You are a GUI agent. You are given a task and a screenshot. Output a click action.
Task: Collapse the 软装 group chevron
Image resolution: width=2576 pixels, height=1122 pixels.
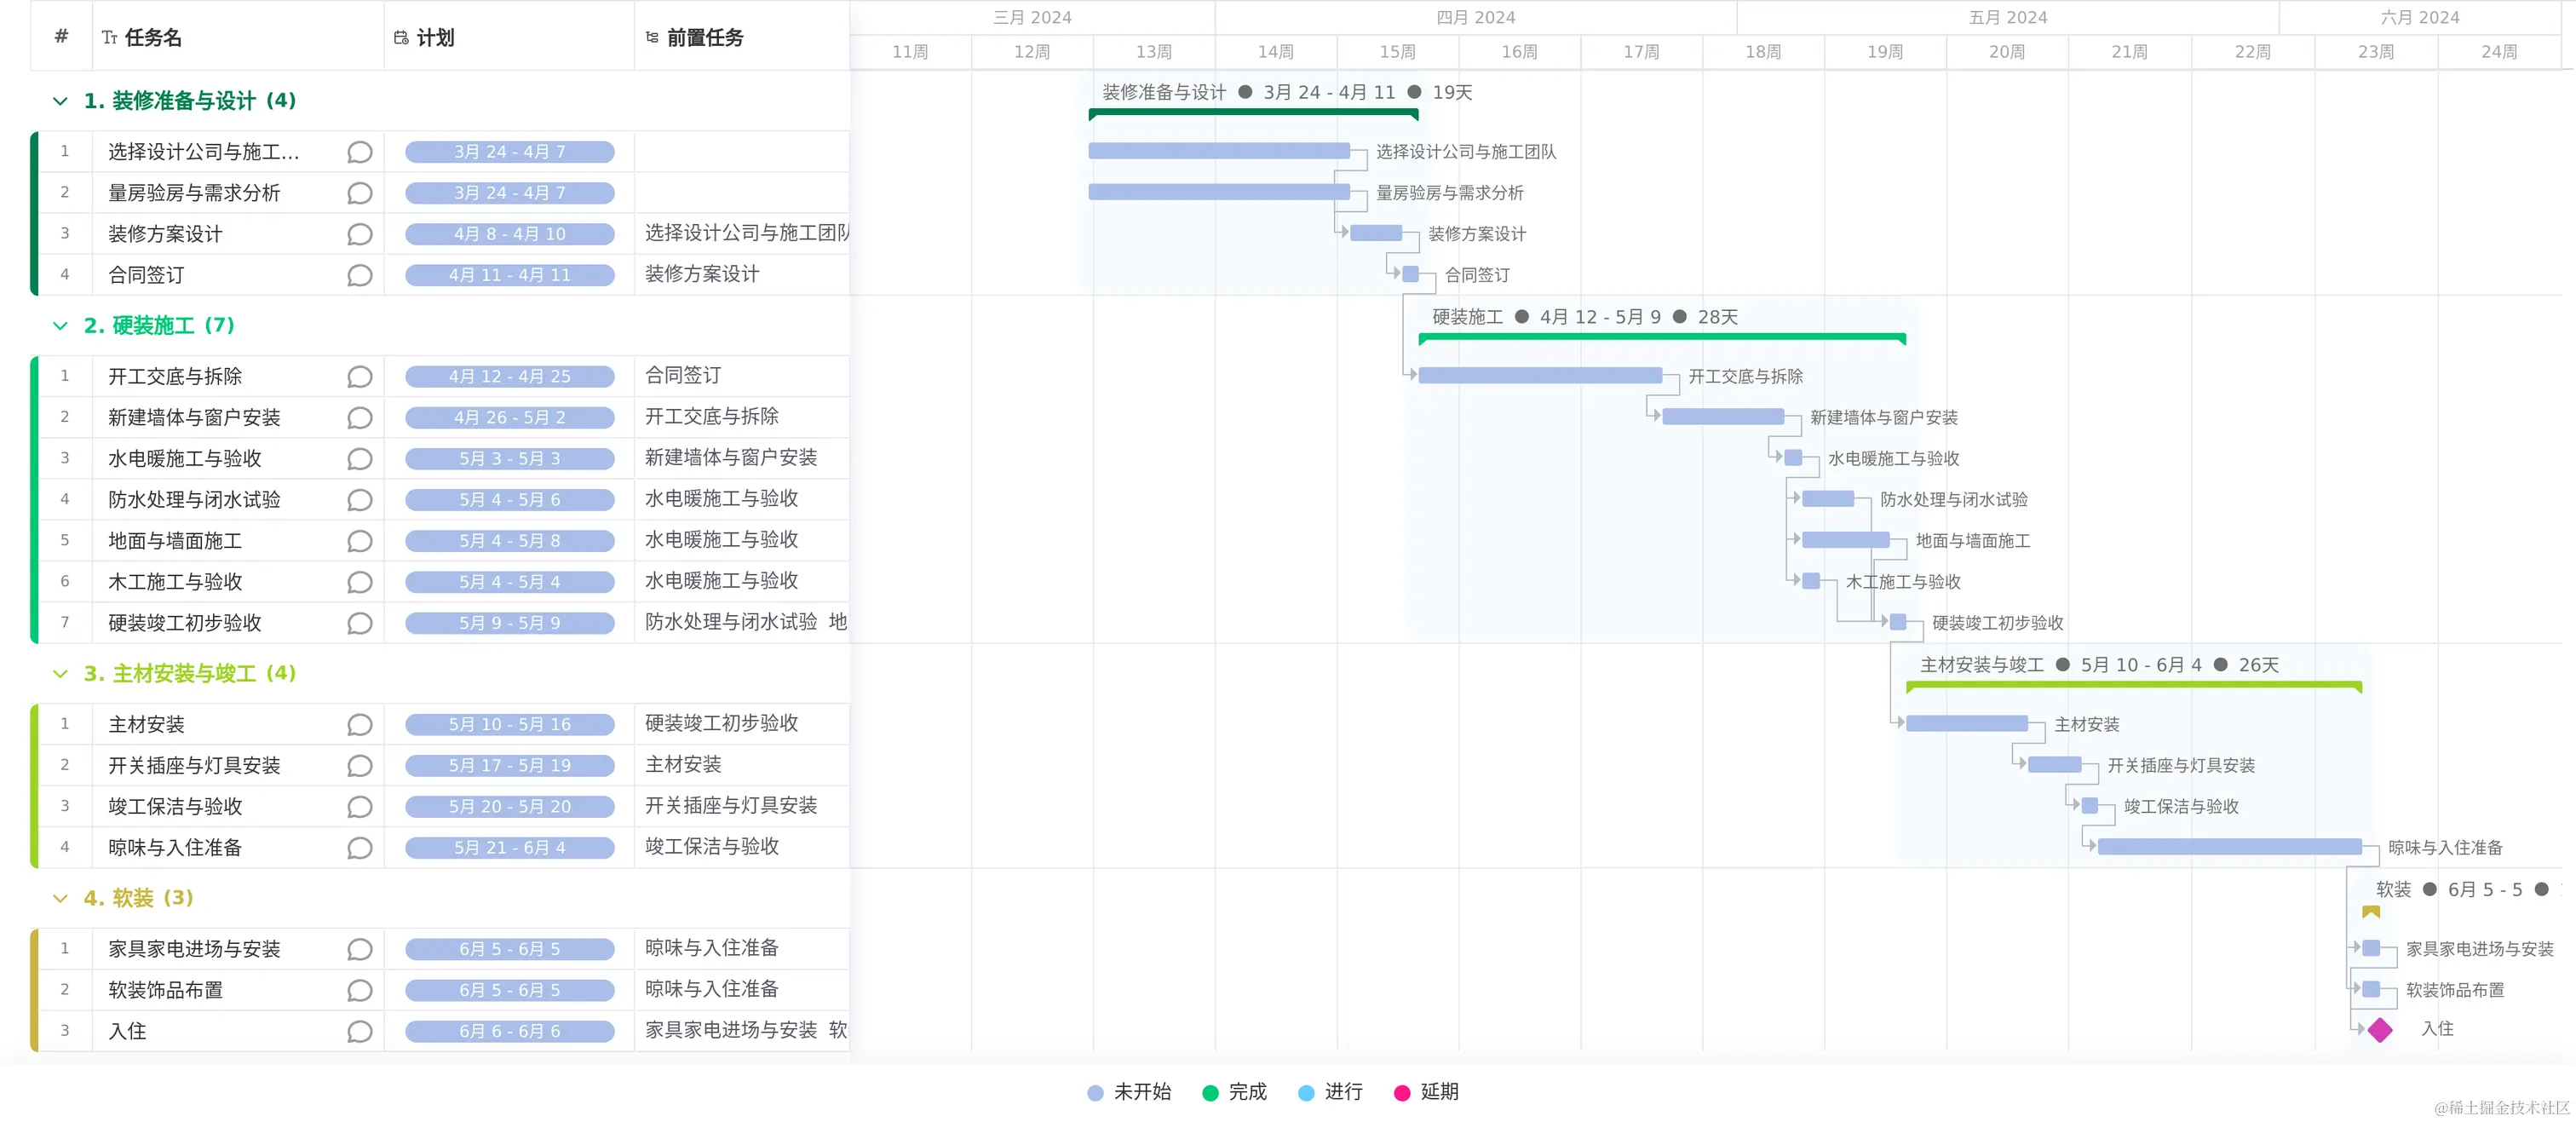pyautogui.click(x=60, y=898)
